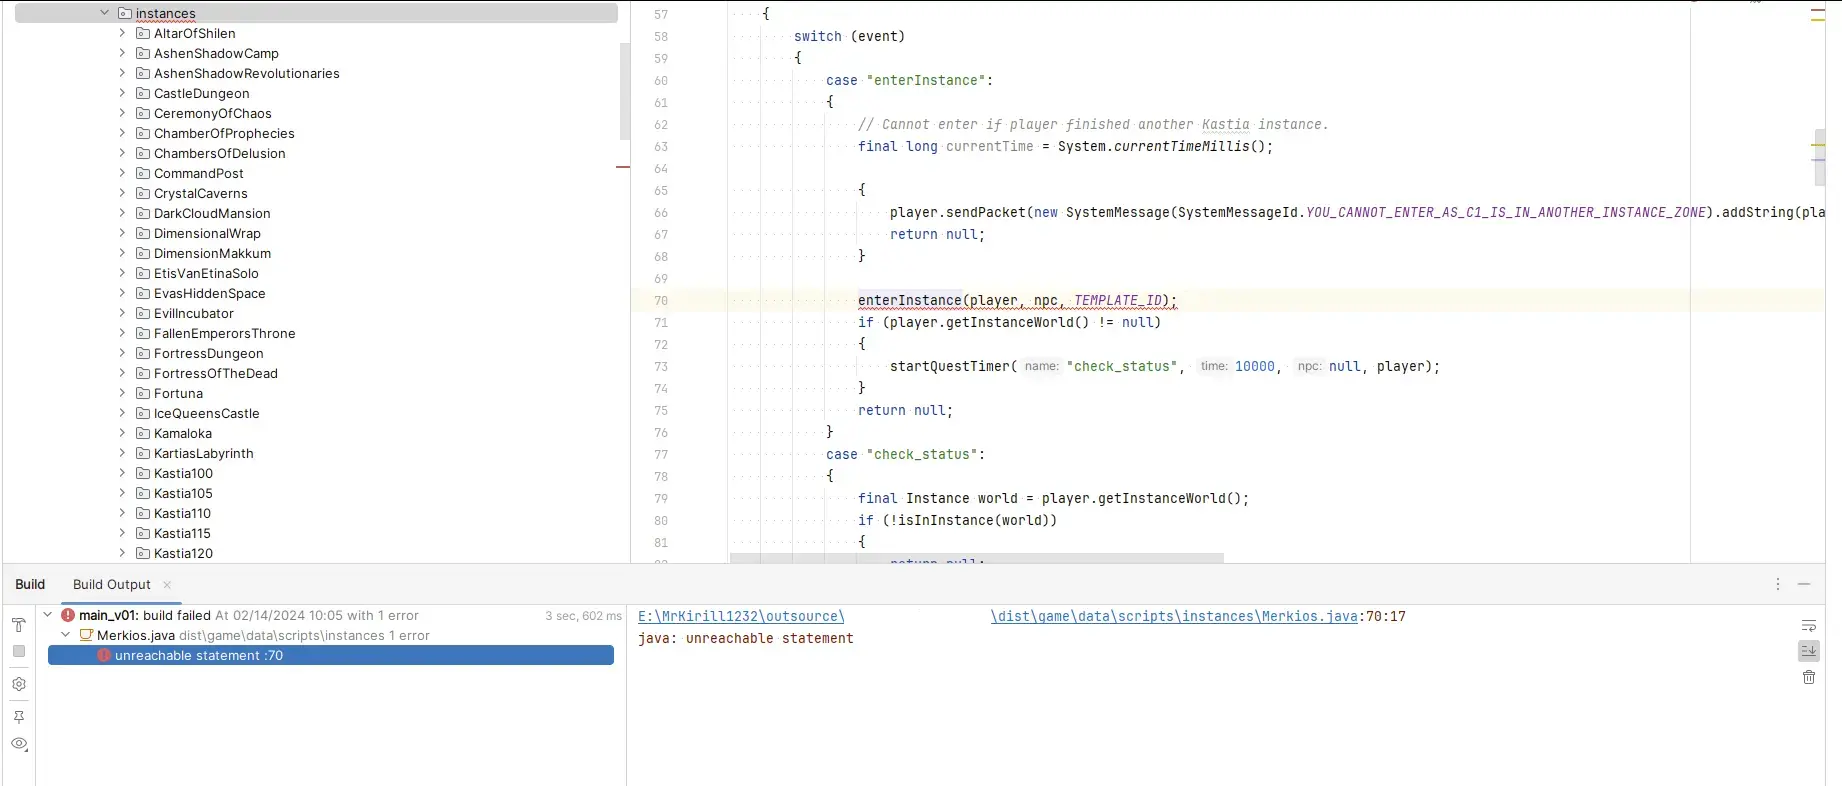Click folder icon beside DimensionalWrap
Image resolution: width=1842 pixels, height=786 pixels.
tap(143, 234)
